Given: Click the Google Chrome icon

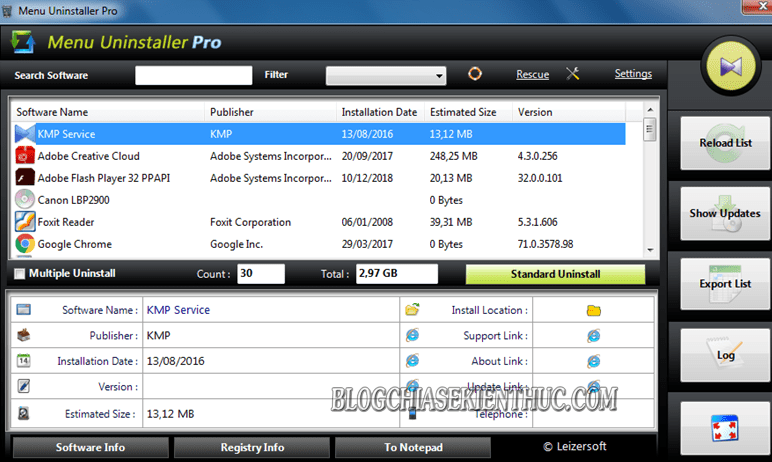Looking at the screenshot, I should (25, 244).
